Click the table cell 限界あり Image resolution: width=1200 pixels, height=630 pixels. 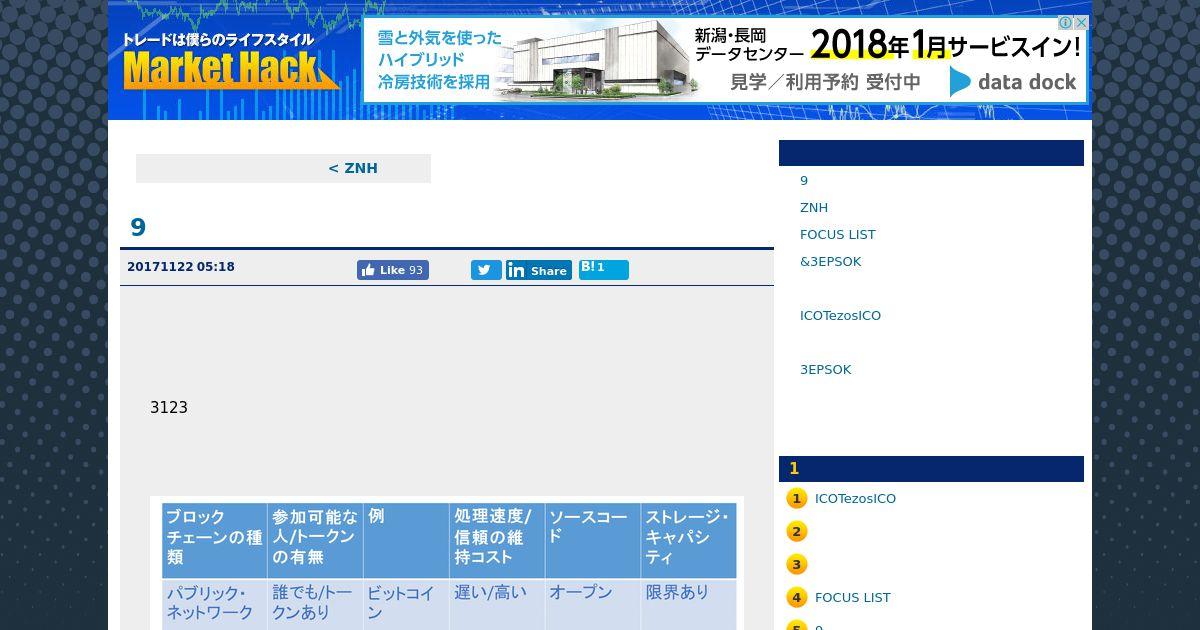coord(689,604)
